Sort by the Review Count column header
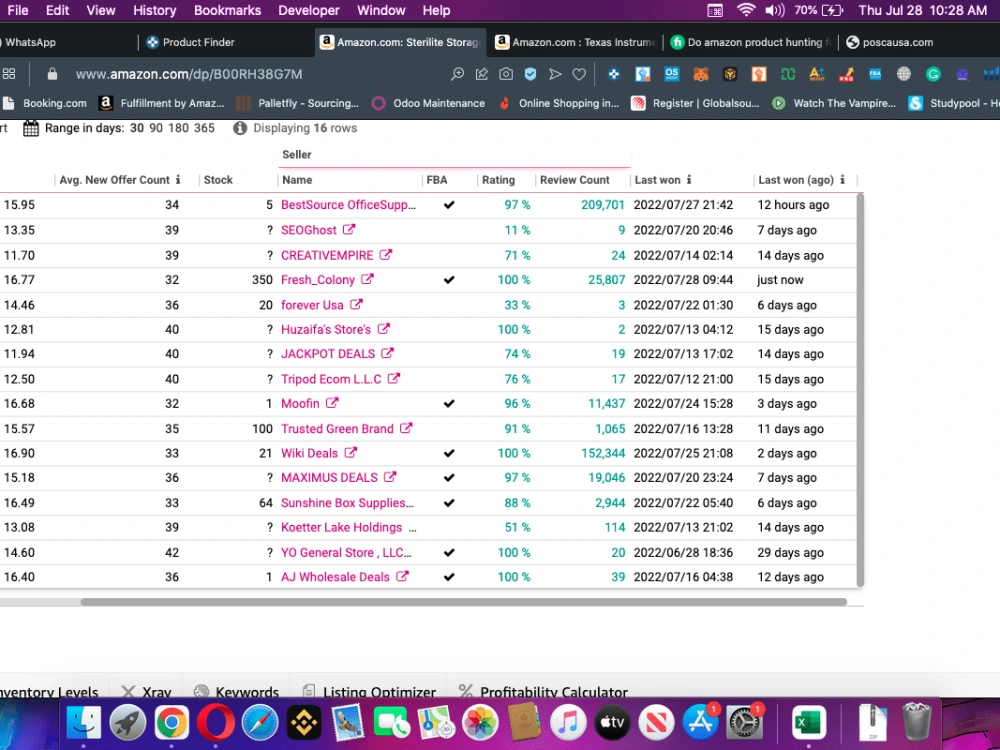 click(x=575, y=180)
